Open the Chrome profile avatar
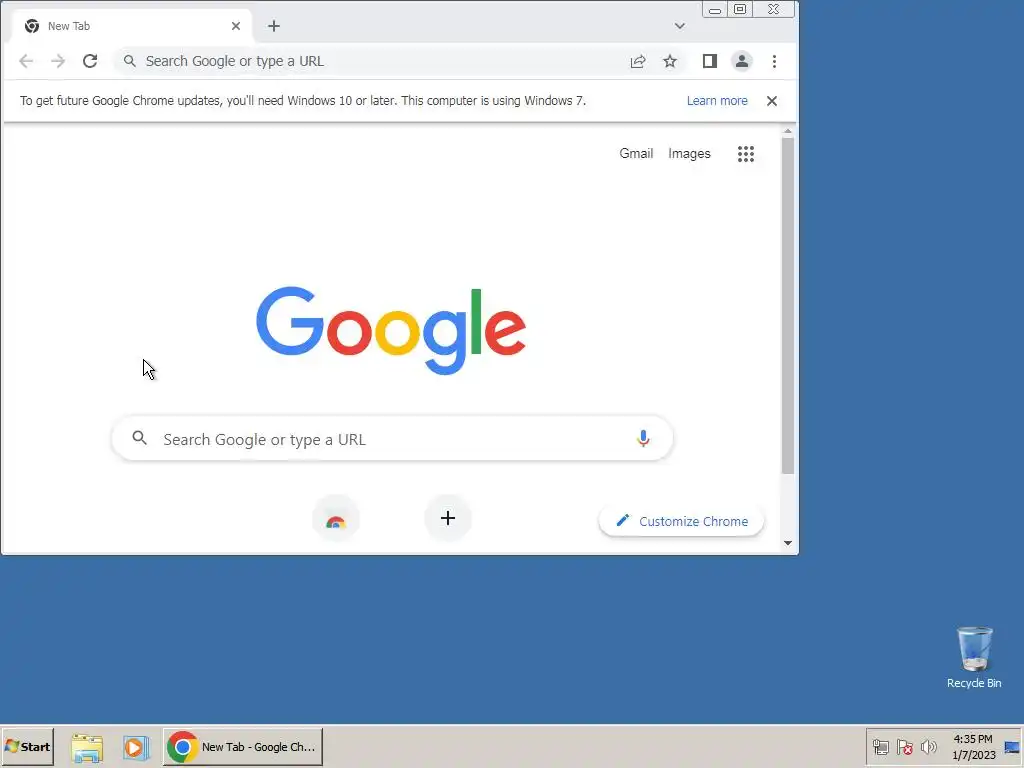This screenshot has height=768, width=1024. pyautogui.click(x=742, y=61)
